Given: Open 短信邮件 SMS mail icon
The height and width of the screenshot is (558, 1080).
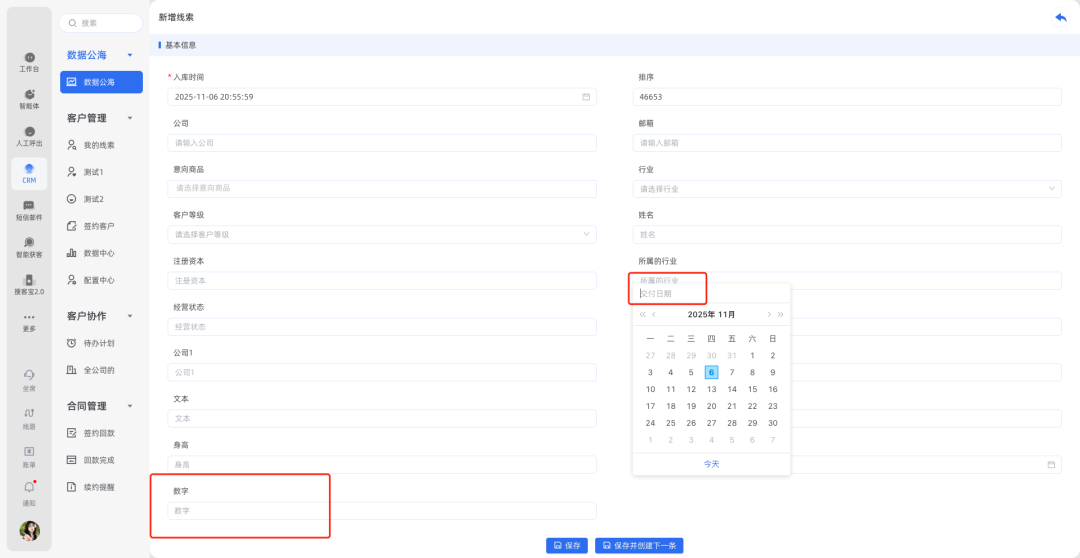Looking at the screenshot, I should [29, 209].
